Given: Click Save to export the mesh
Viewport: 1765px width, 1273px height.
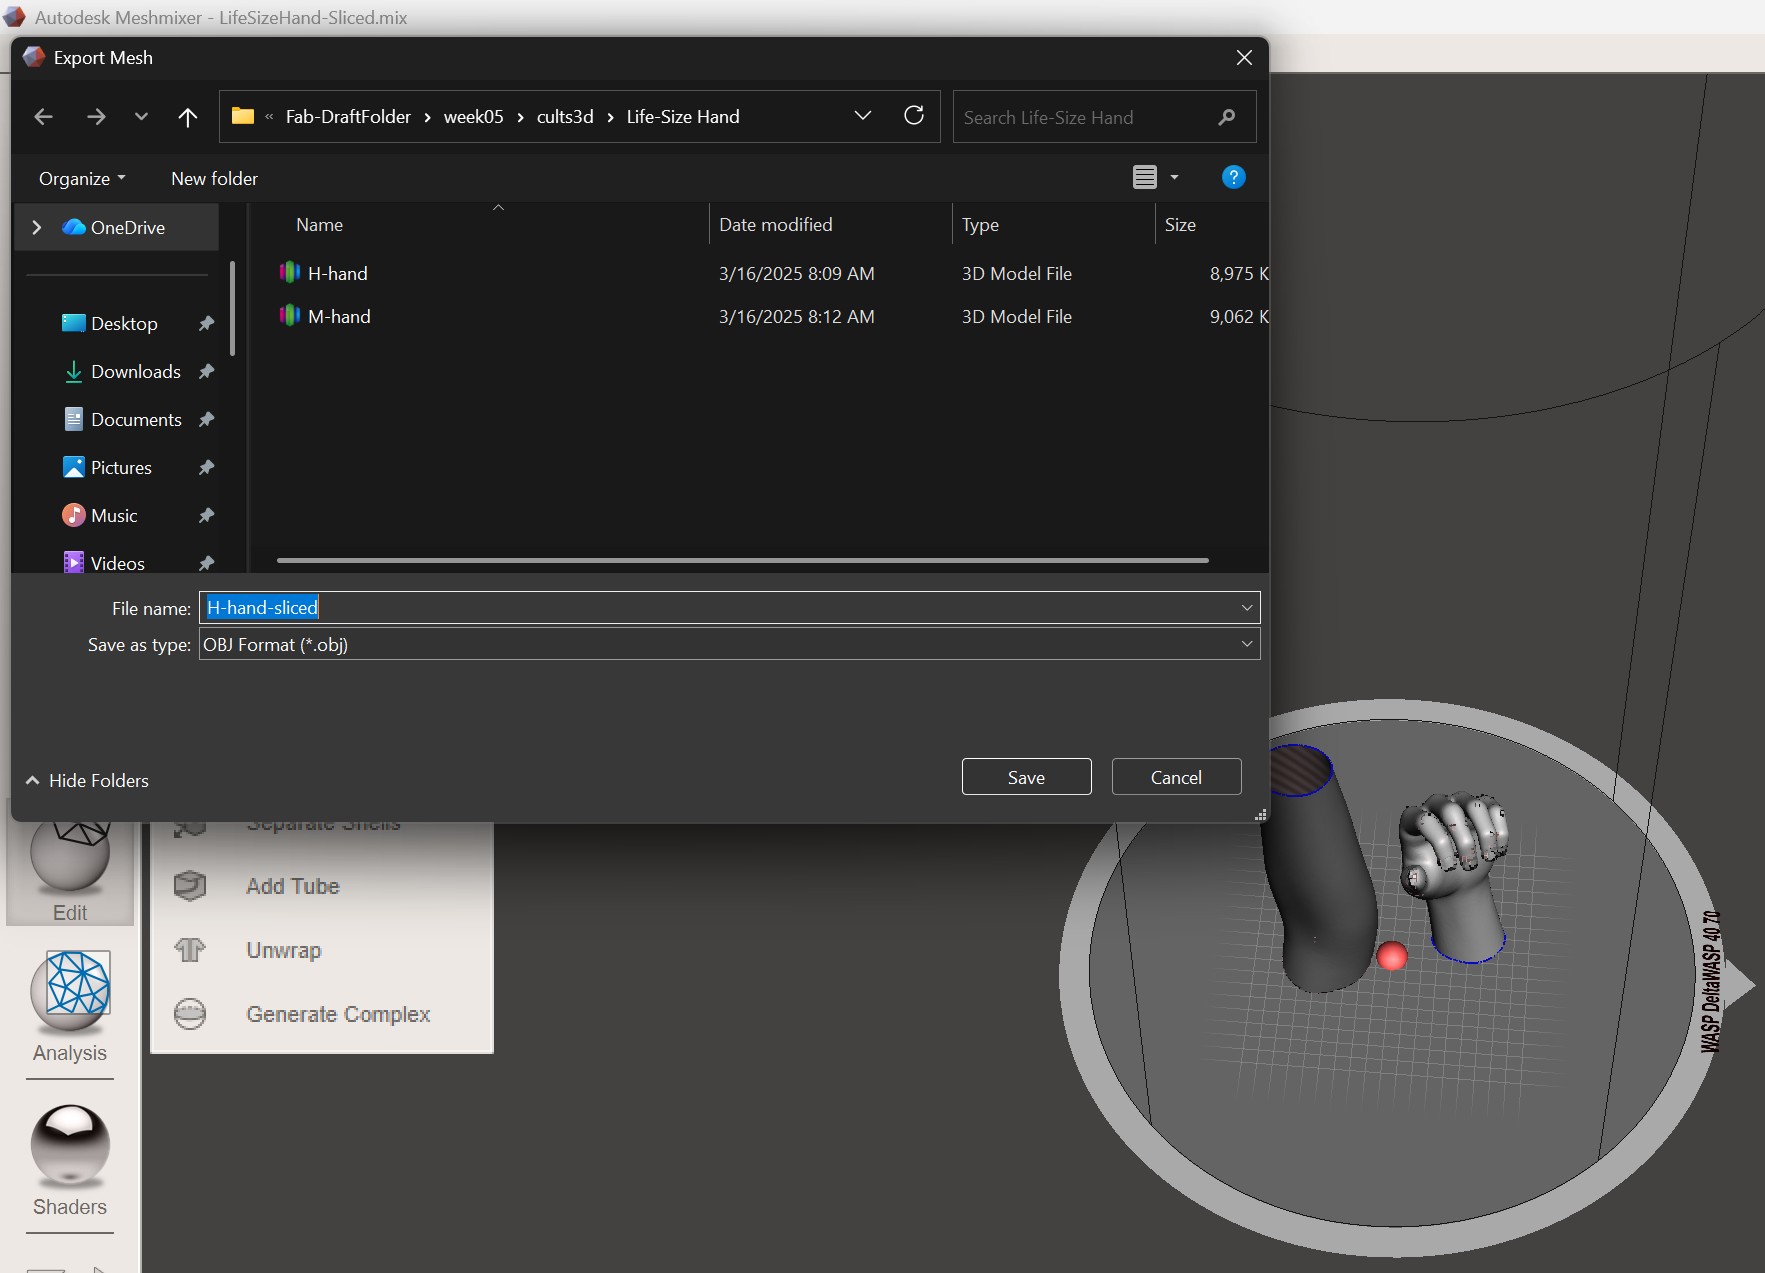Looking at the screenshot, I should [x=1026, y=777].
